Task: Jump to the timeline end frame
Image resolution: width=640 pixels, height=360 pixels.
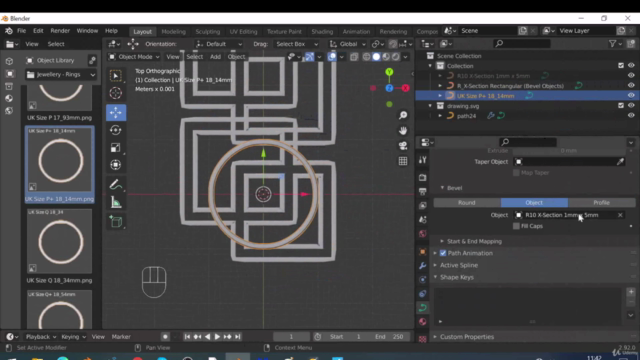Action: (x=238, y=337)
